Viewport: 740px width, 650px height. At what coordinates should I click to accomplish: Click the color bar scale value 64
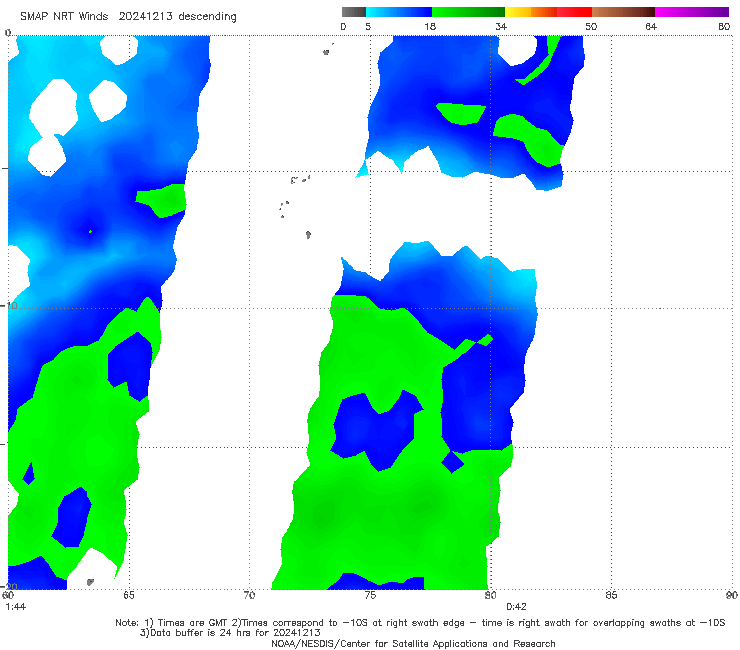point(651,26)
